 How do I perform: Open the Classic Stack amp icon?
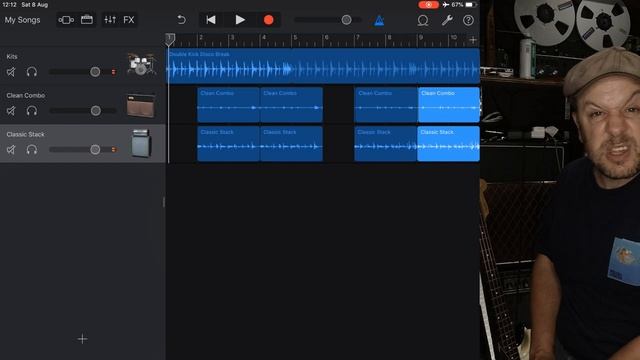point(141,143)
